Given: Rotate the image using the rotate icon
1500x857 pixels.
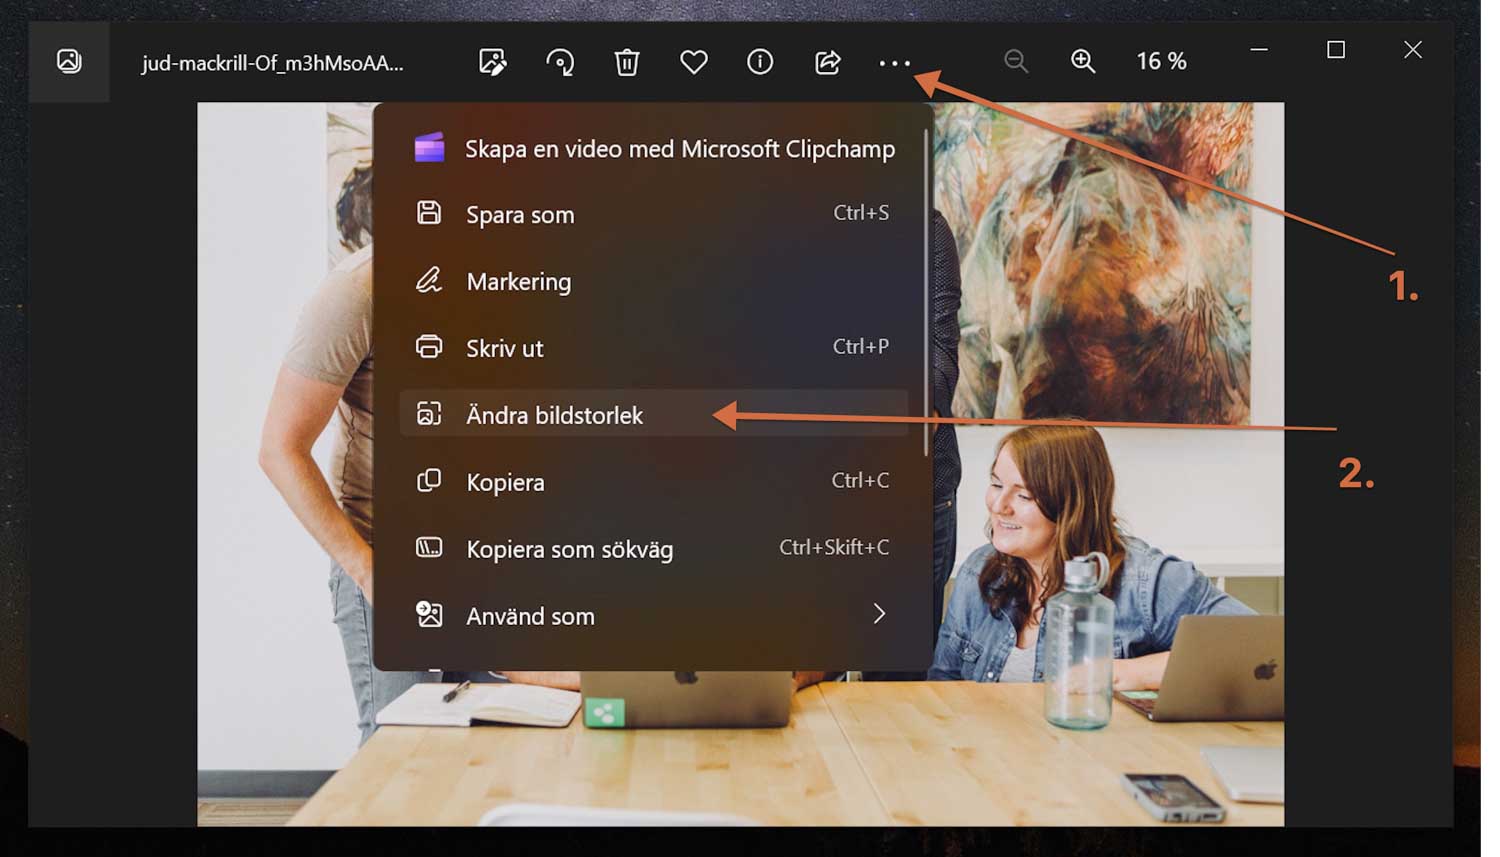Looking at the screenshot, I should (x=560, y=62).
